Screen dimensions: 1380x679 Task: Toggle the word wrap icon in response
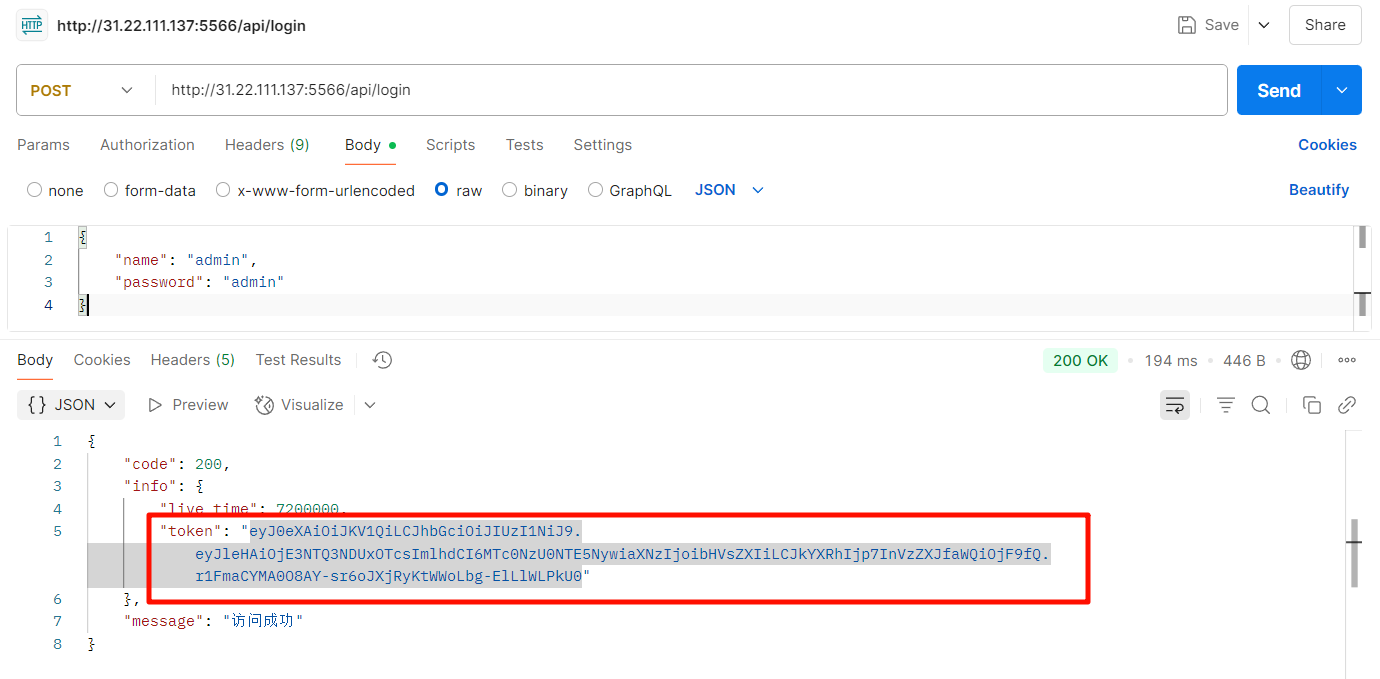pos(1174,405)
